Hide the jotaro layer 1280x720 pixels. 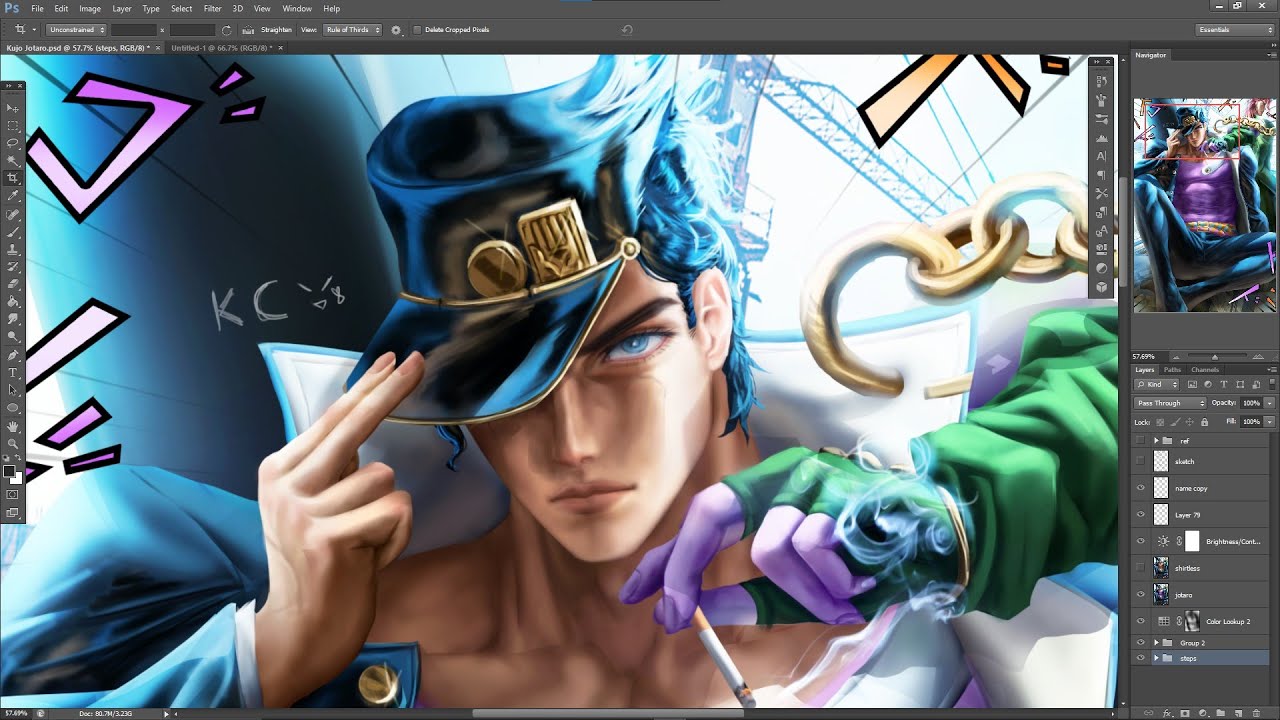pos(1140,595)
